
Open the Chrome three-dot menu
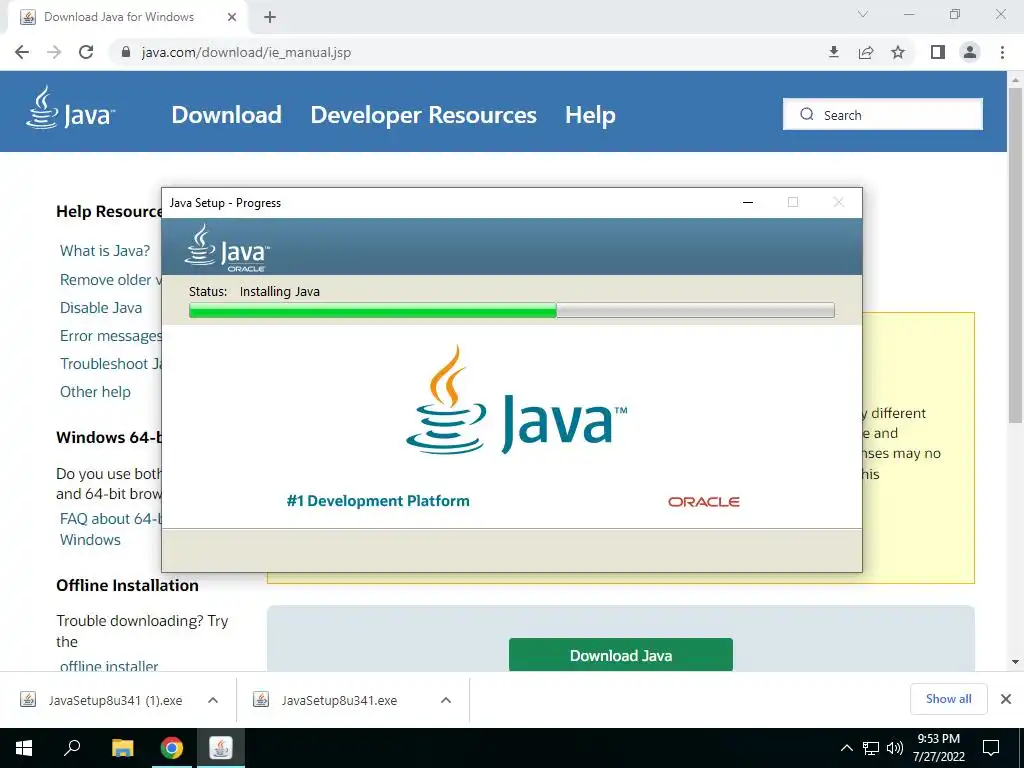[x=1002, y=52]
